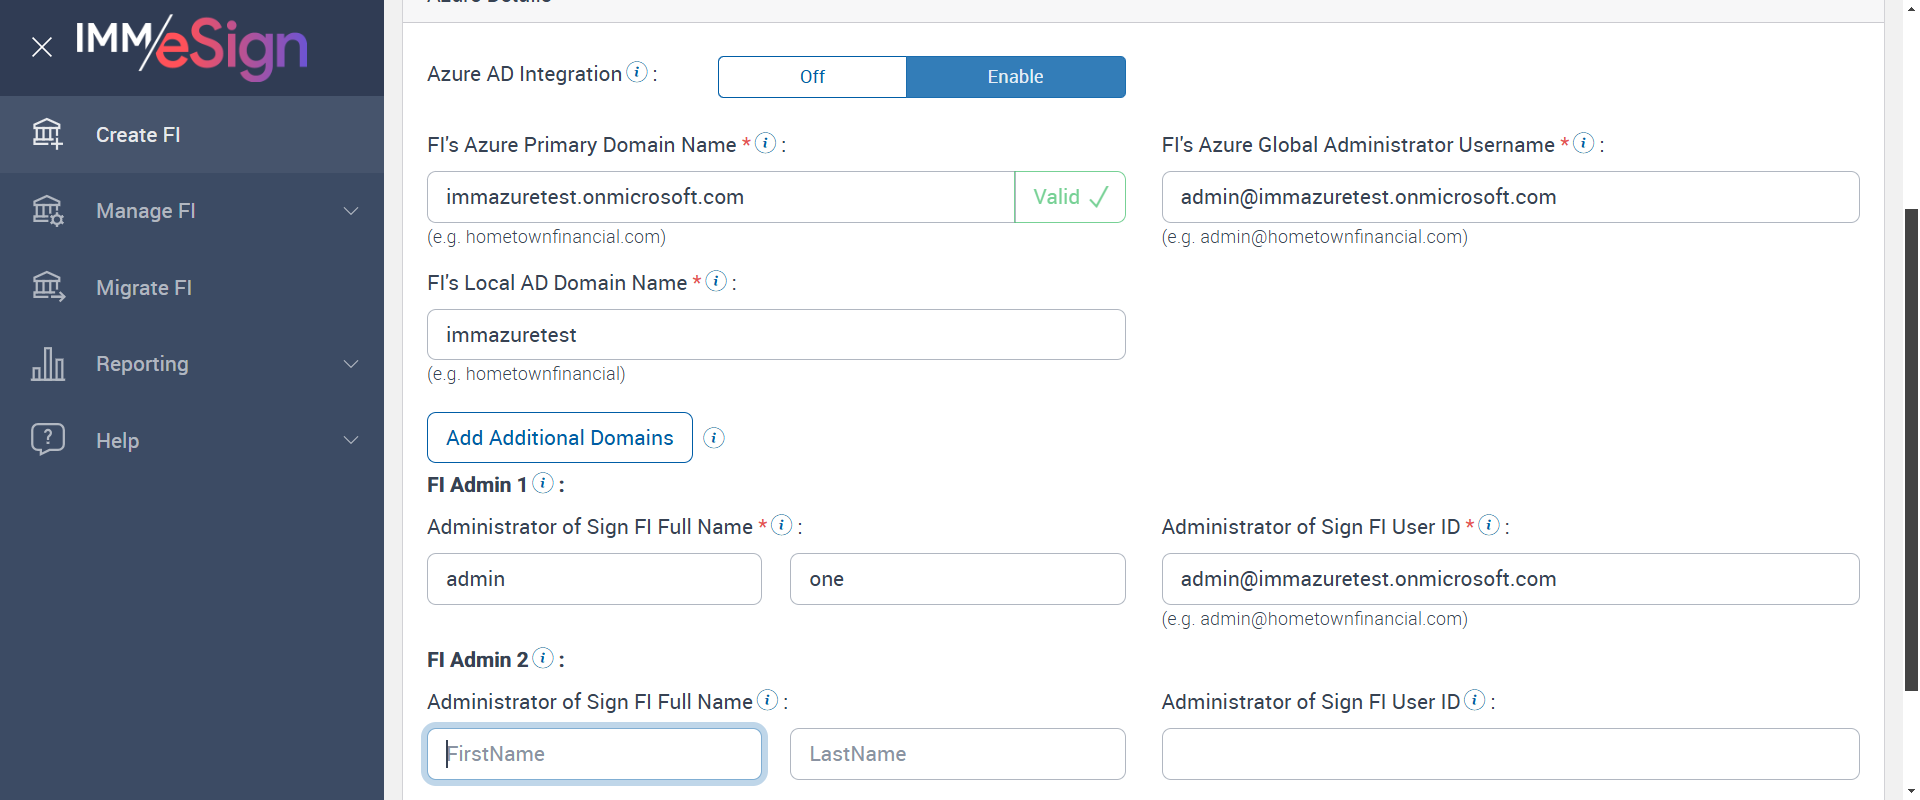Viewport: 1920px width, 800px height.
Task: Focus the FI Admin 2 LastName field
Action: click(x=957, y=754)
